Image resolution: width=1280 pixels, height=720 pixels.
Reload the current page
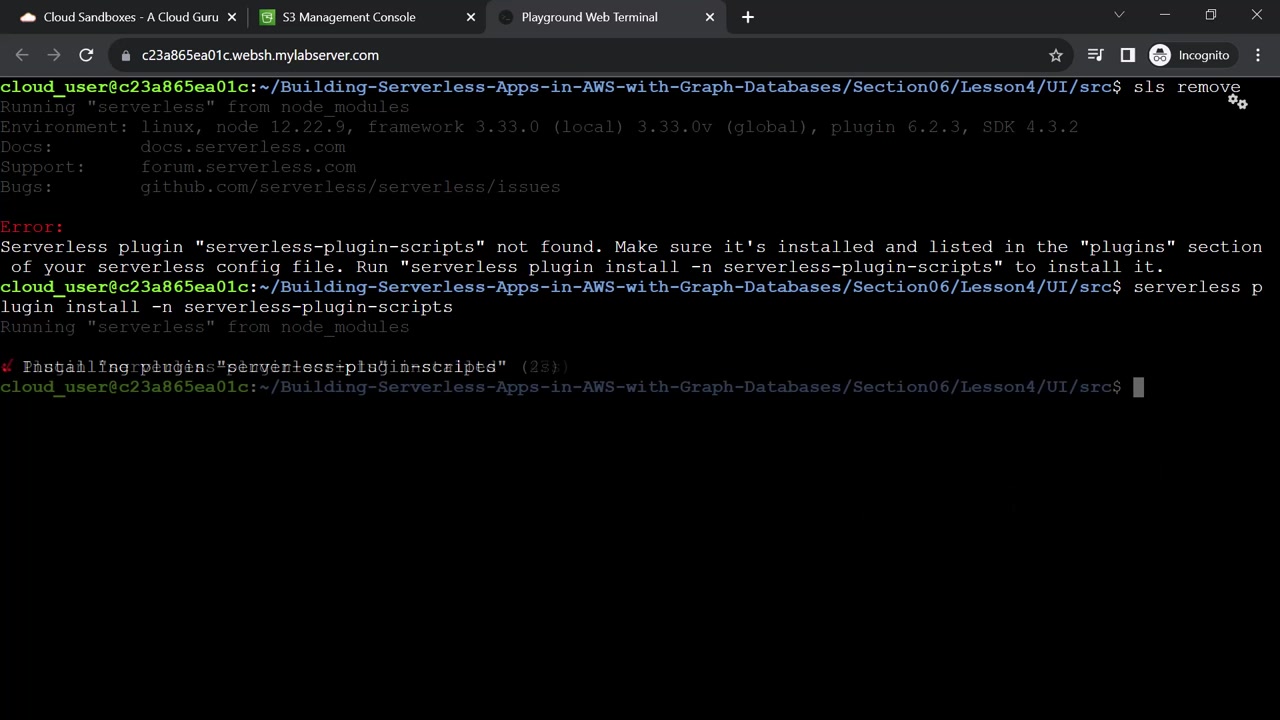pos(86,55)
